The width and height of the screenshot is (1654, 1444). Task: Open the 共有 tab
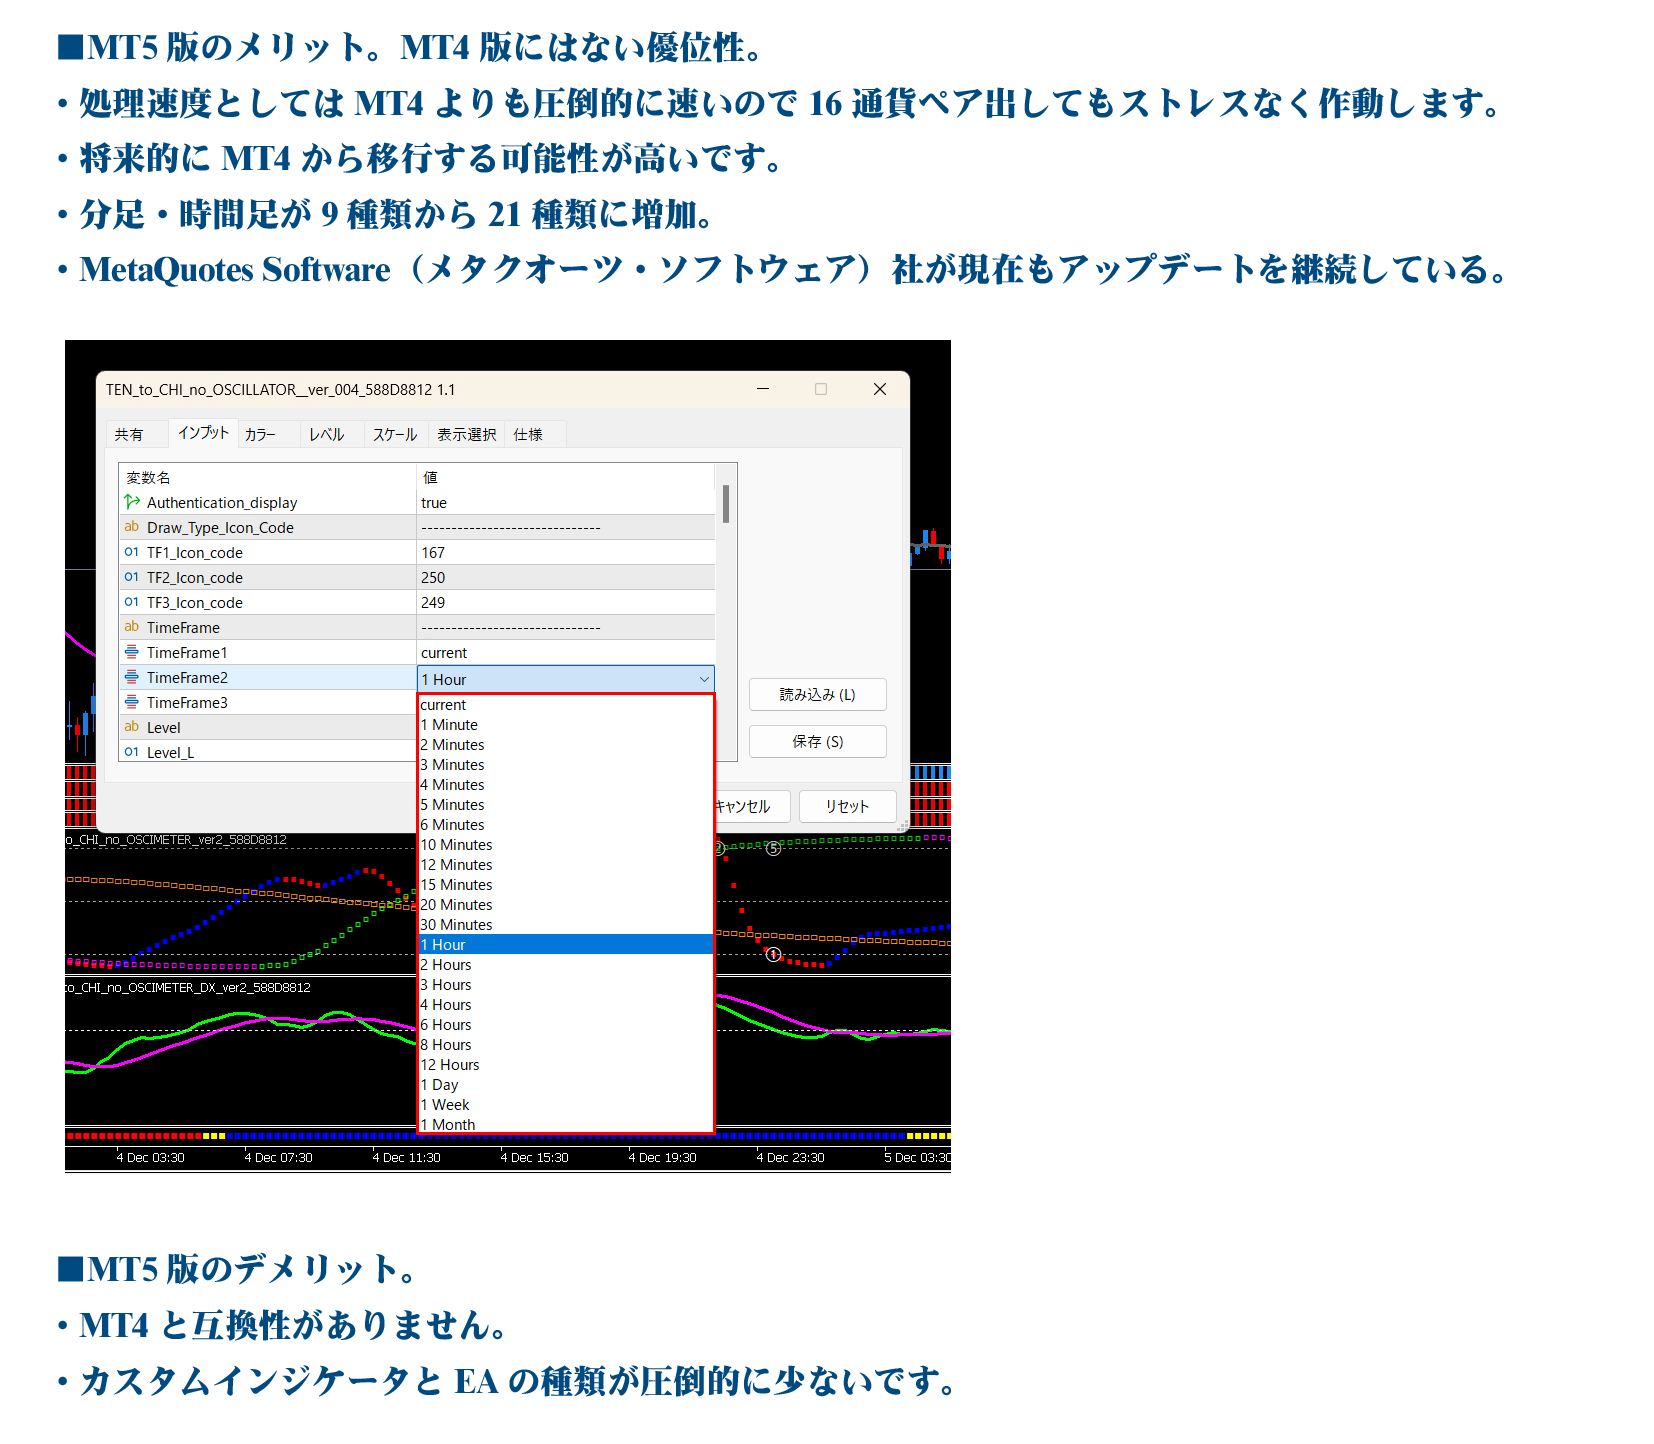pos(129,435)
